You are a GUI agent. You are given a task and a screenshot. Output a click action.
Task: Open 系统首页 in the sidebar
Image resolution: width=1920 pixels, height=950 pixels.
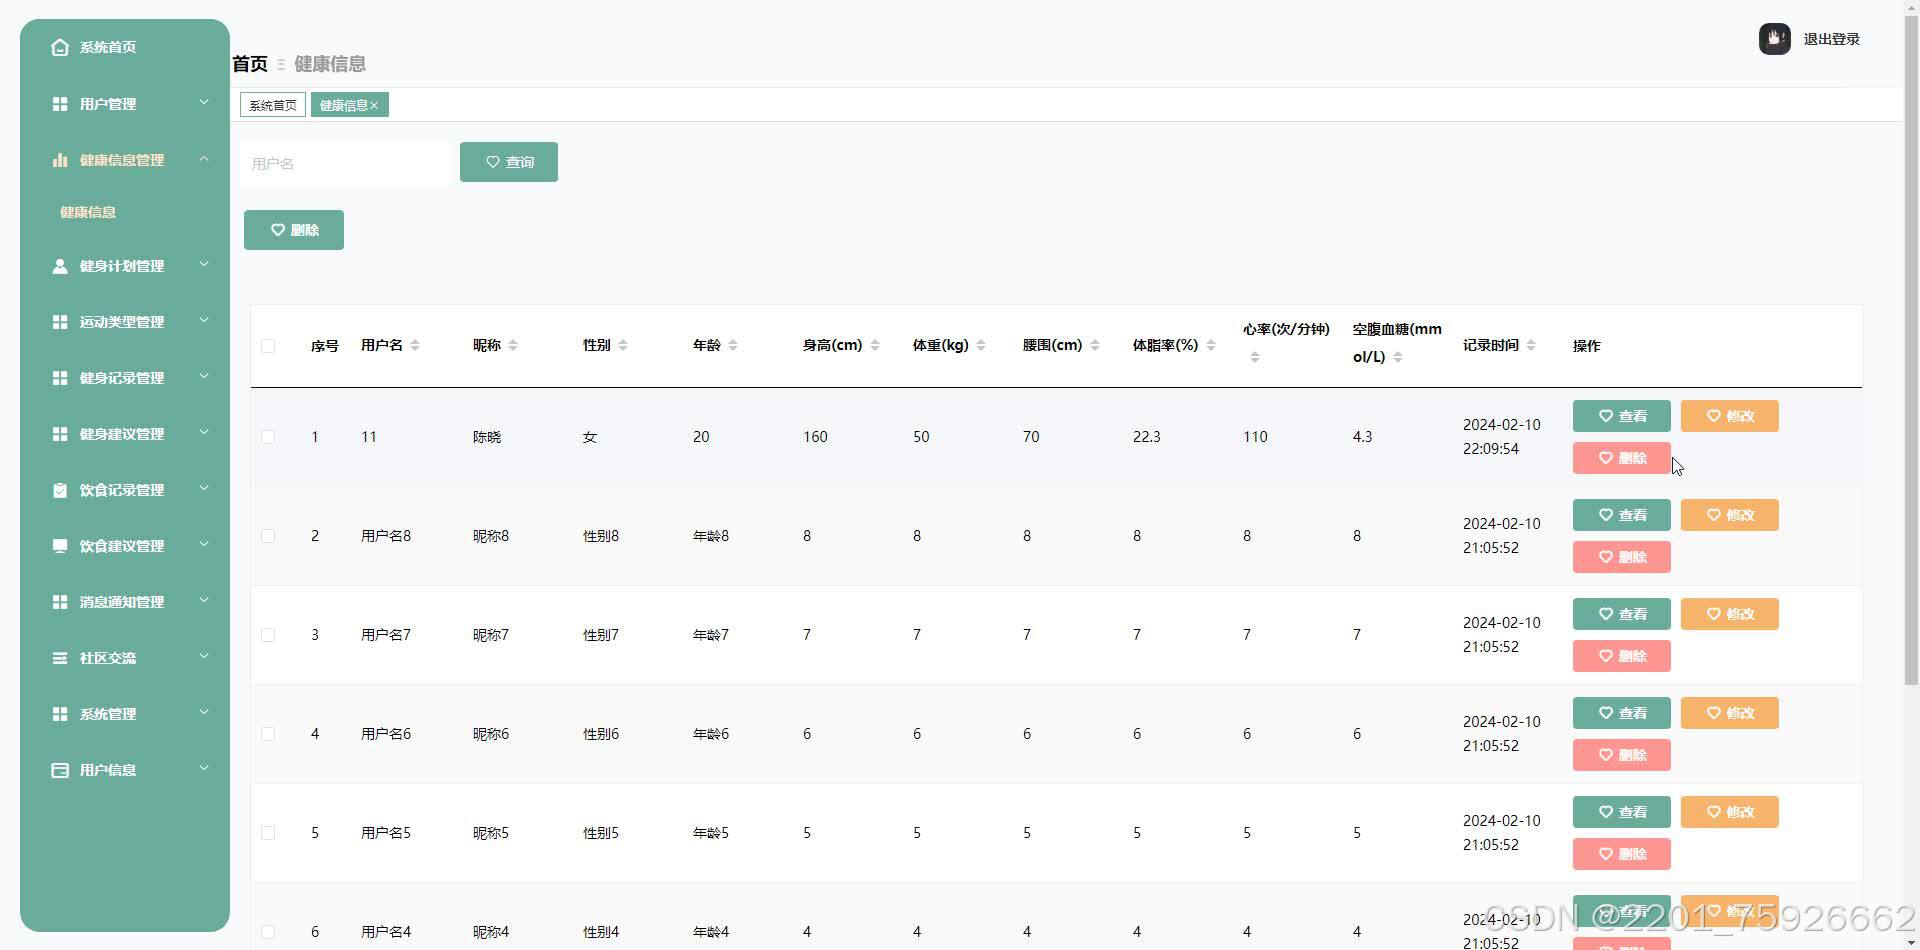pos(108,47)
